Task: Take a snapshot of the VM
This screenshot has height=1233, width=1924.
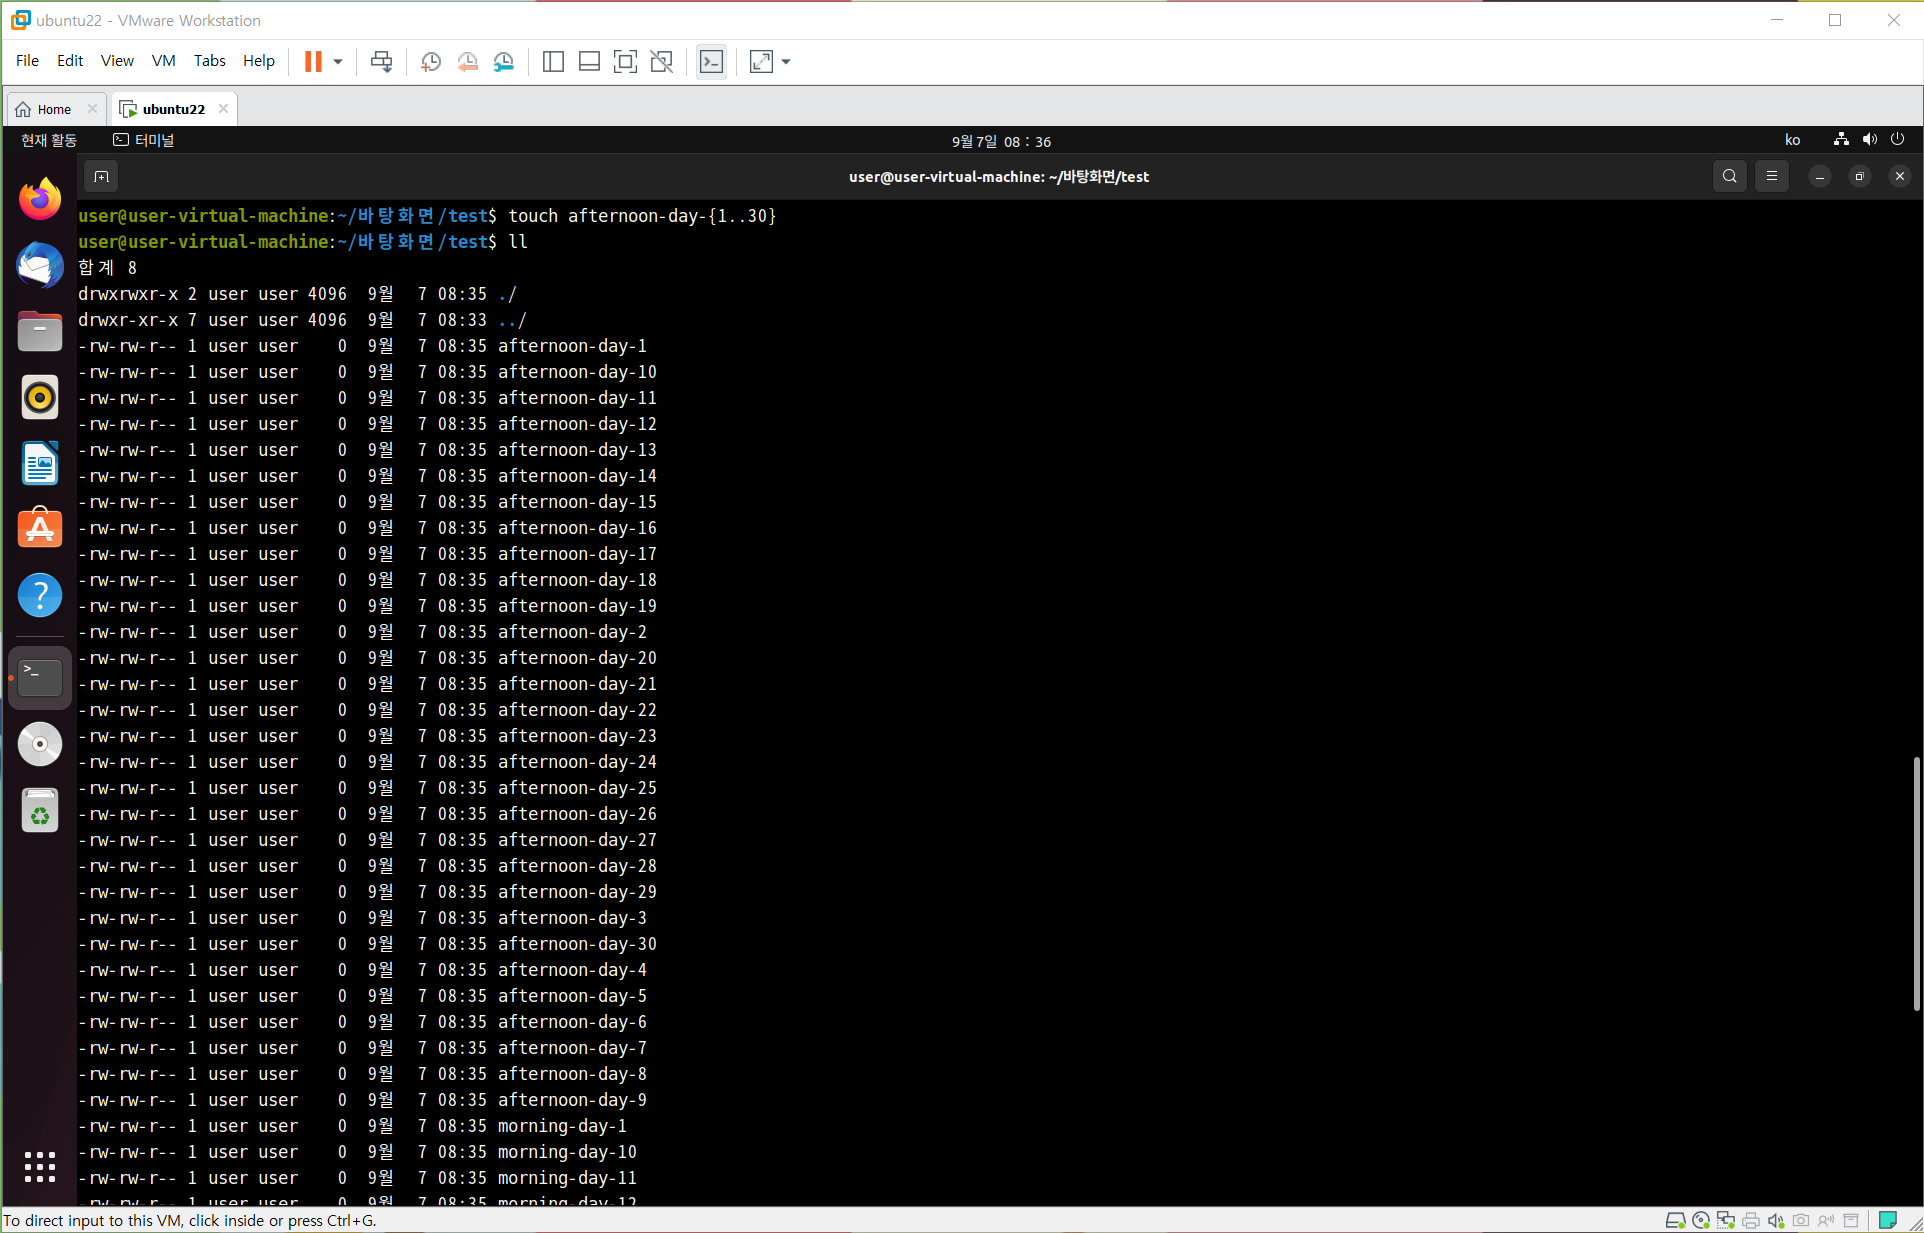Action: (431, 62)
